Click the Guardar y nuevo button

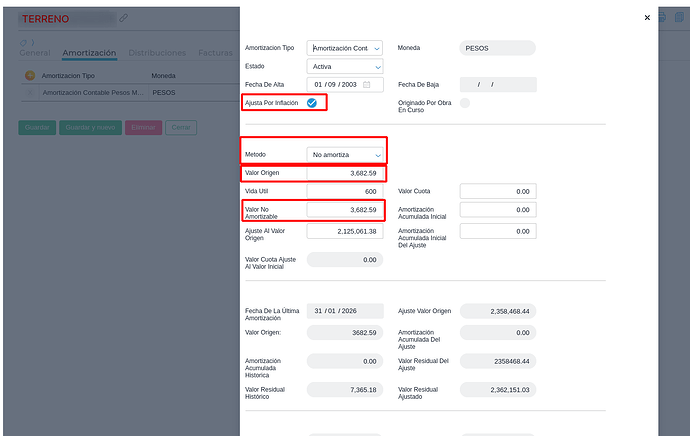pos(91,128)
